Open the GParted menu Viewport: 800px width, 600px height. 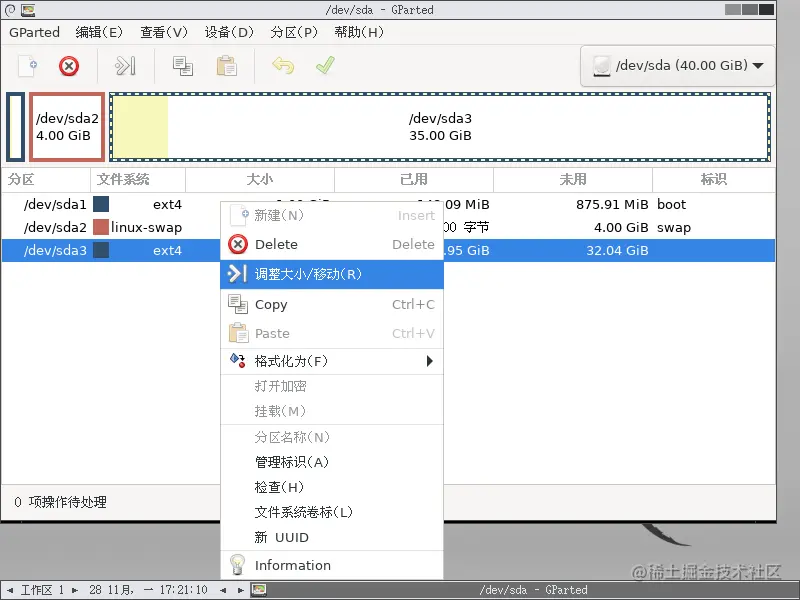tap(34, 32)
